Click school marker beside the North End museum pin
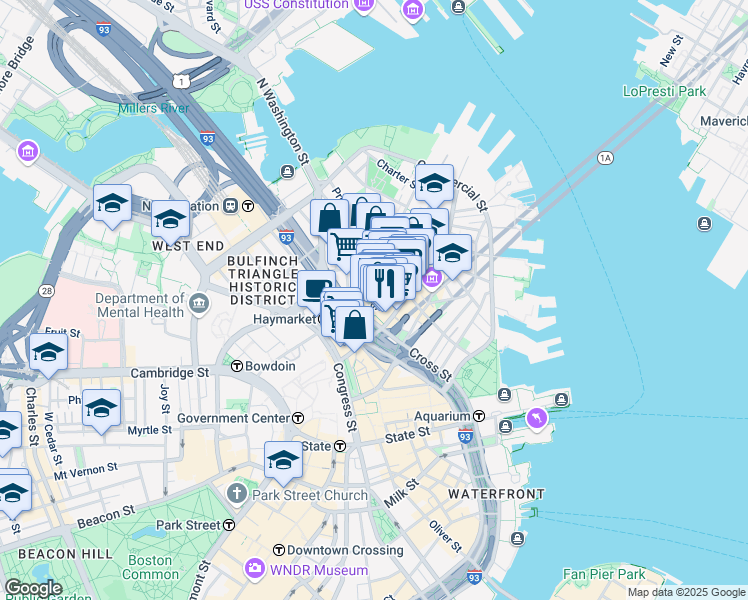 pos(452,256)
